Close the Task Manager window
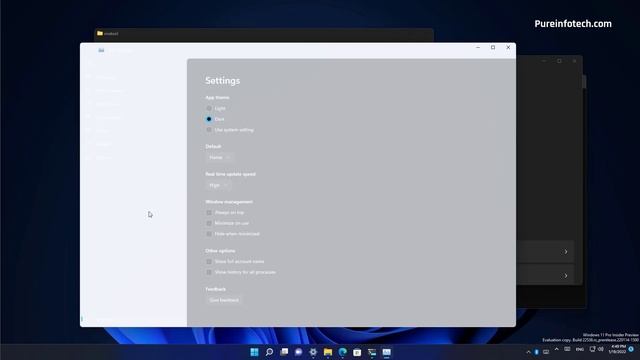 [508, 48]
